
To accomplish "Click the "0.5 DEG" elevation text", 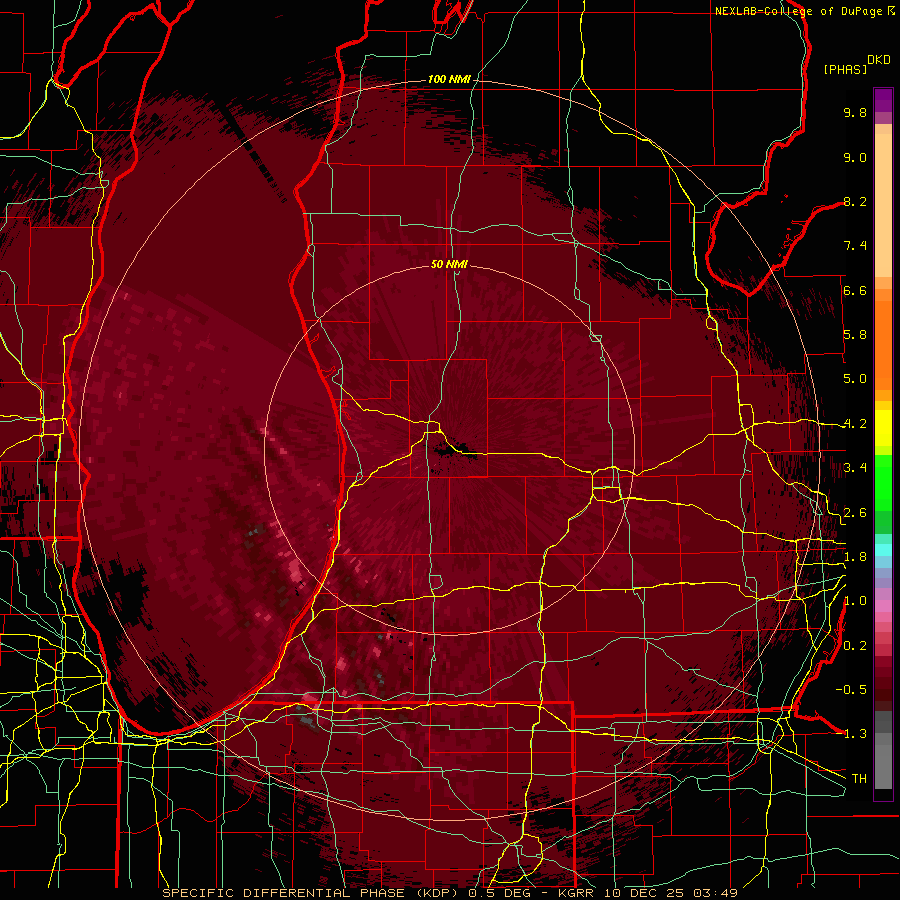I will 499,893.
